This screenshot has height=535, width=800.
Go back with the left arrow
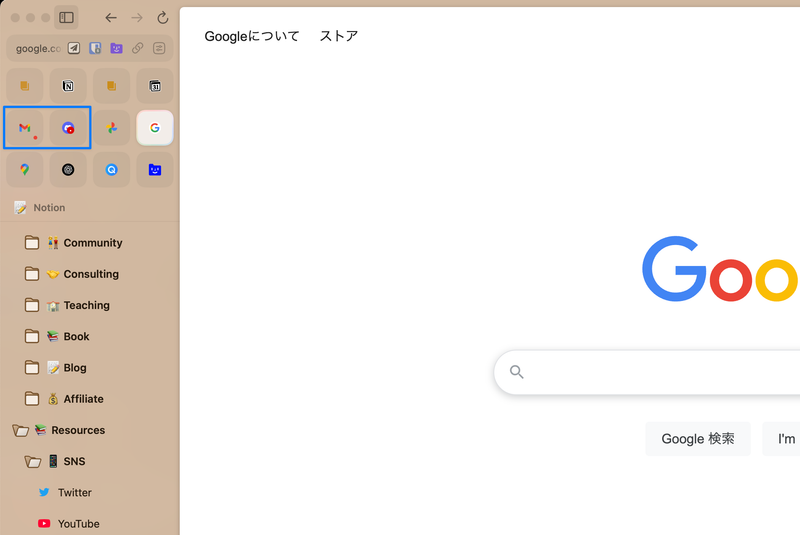click(x=111, y=18)
